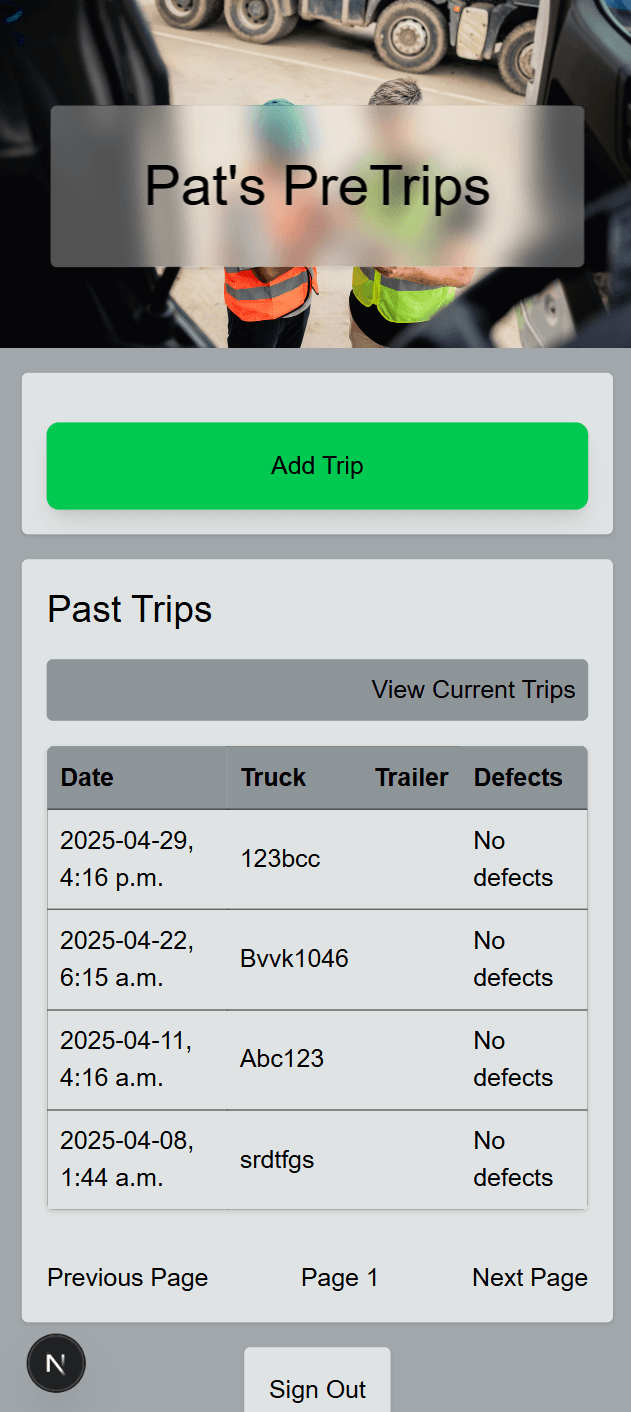Click the Past Trips heading
The image size is (631, 1412).
pos(130,609)
